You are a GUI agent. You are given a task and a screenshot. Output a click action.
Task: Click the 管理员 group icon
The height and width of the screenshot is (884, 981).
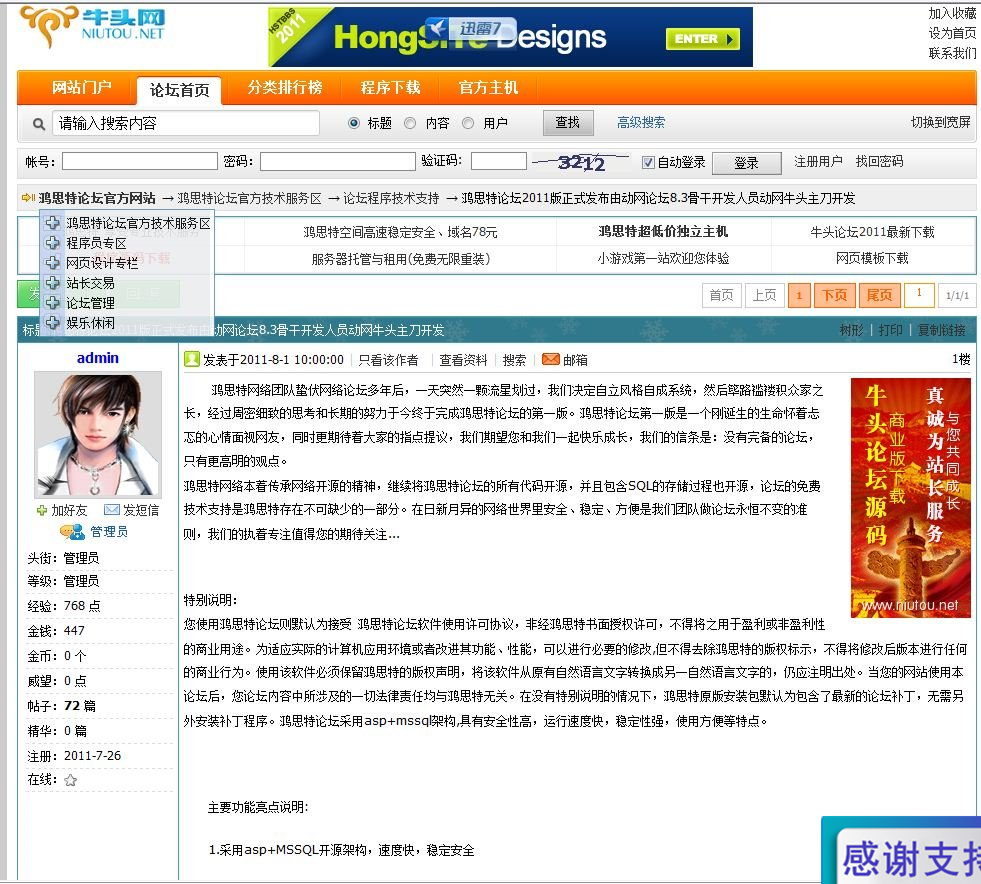click(73, 532)
